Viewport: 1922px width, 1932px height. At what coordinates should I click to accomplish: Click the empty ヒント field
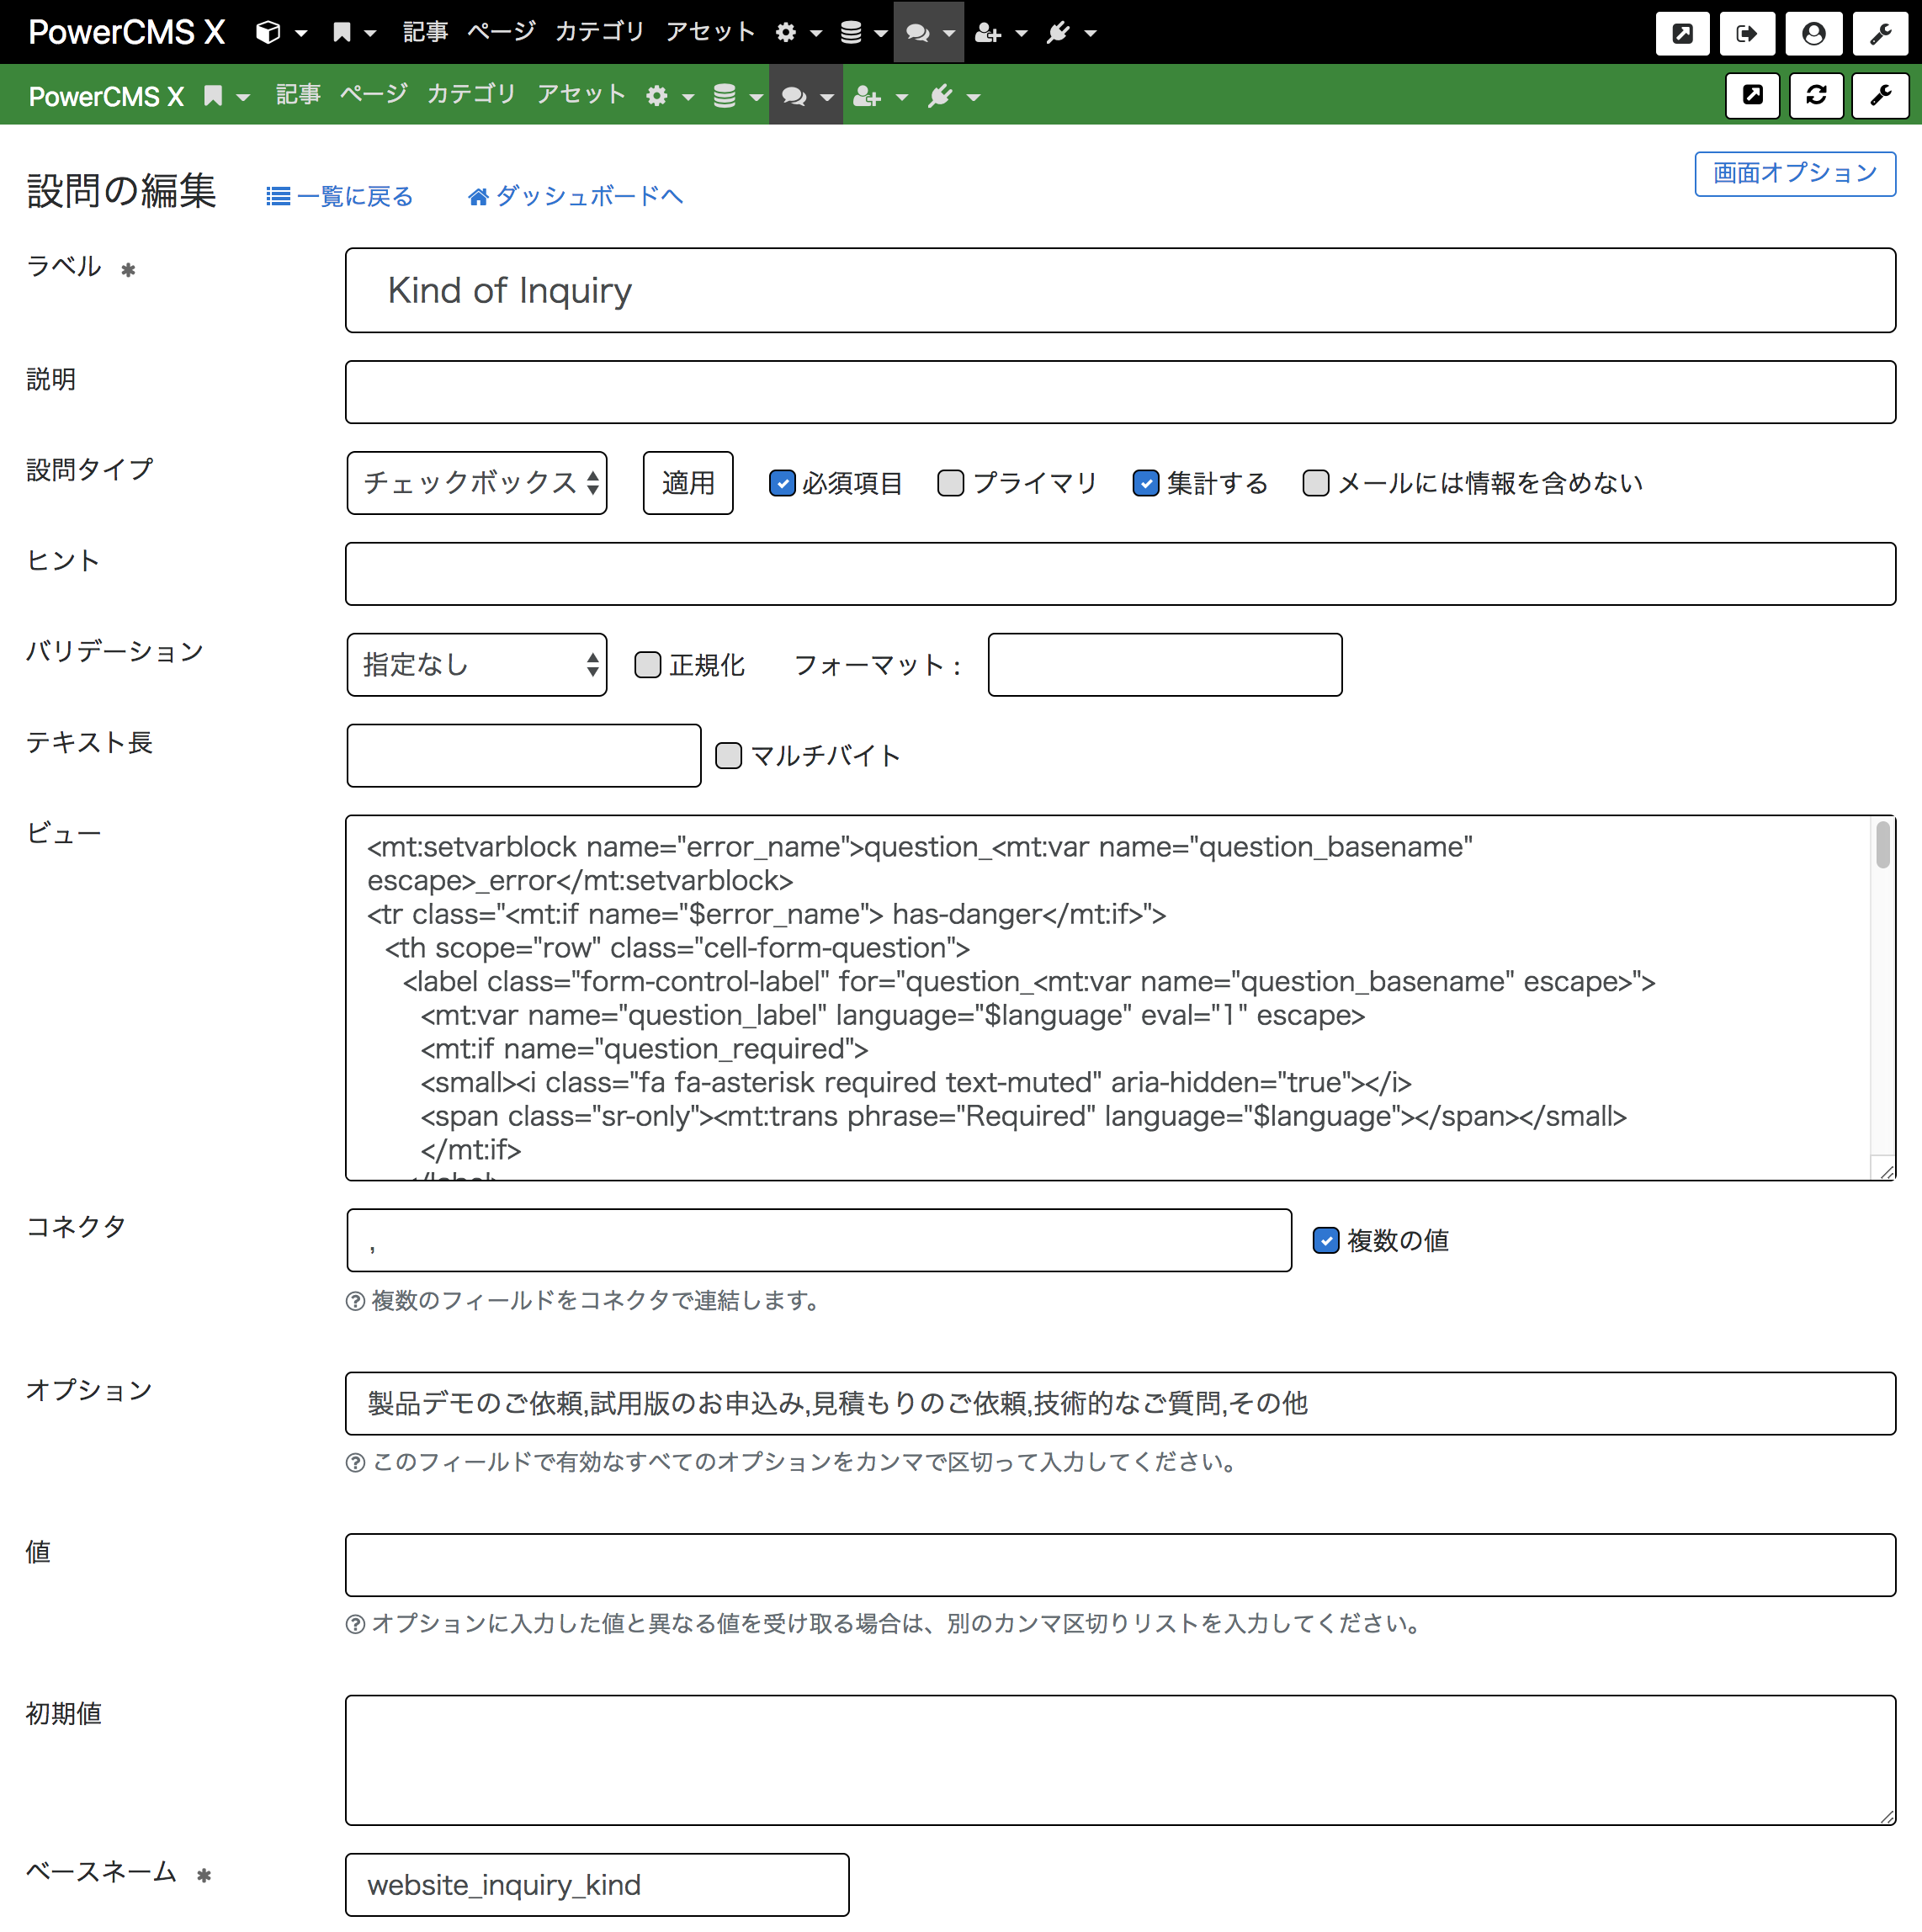(1120, 574)
